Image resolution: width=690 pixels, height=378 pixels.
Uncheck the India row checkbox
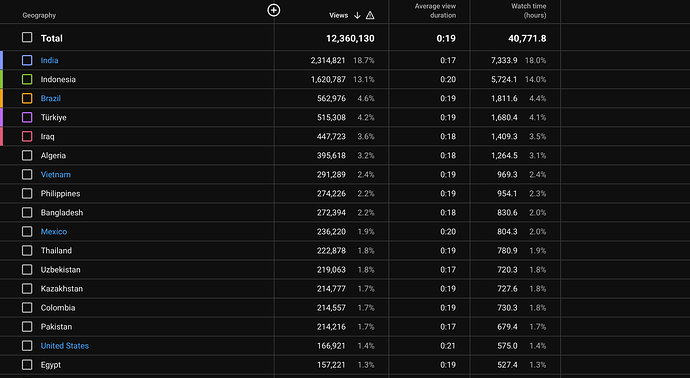tap(27, 60)
